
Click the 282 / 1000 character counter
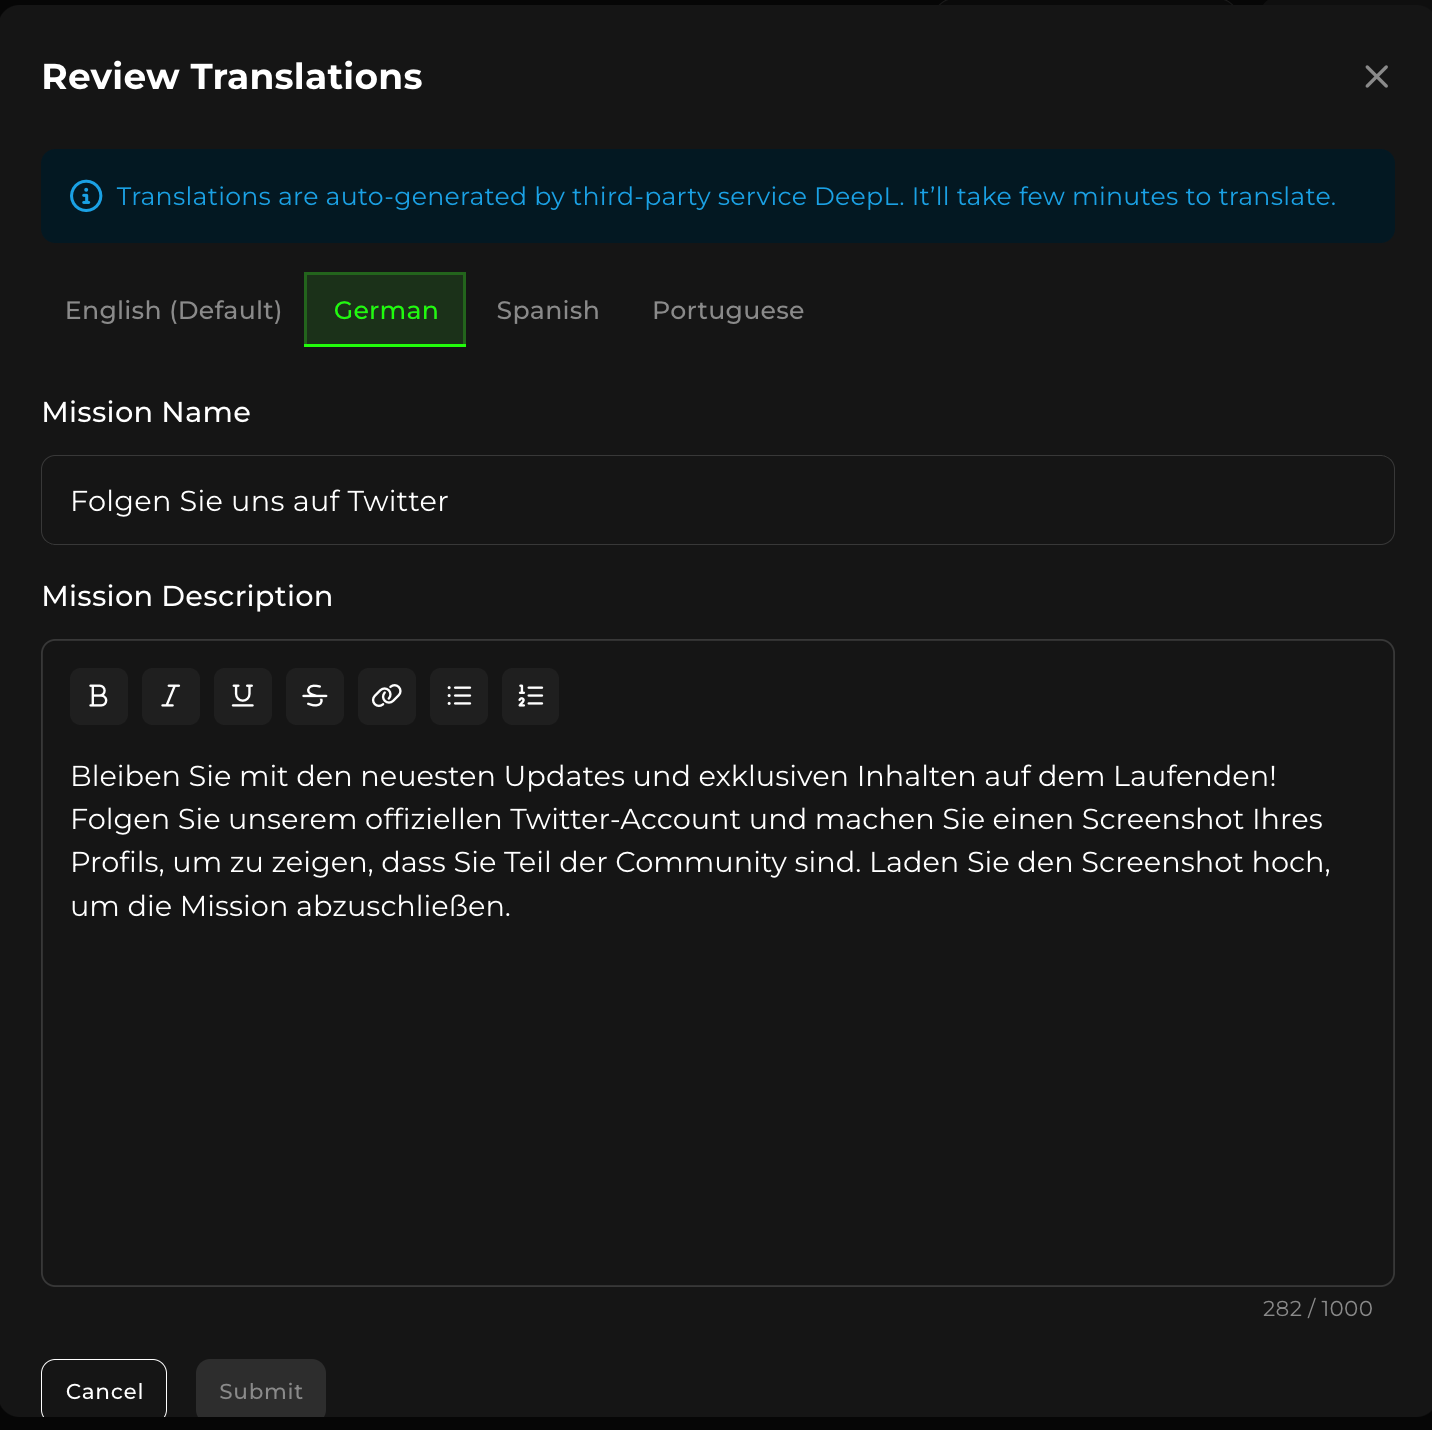coord(1317,1308)
